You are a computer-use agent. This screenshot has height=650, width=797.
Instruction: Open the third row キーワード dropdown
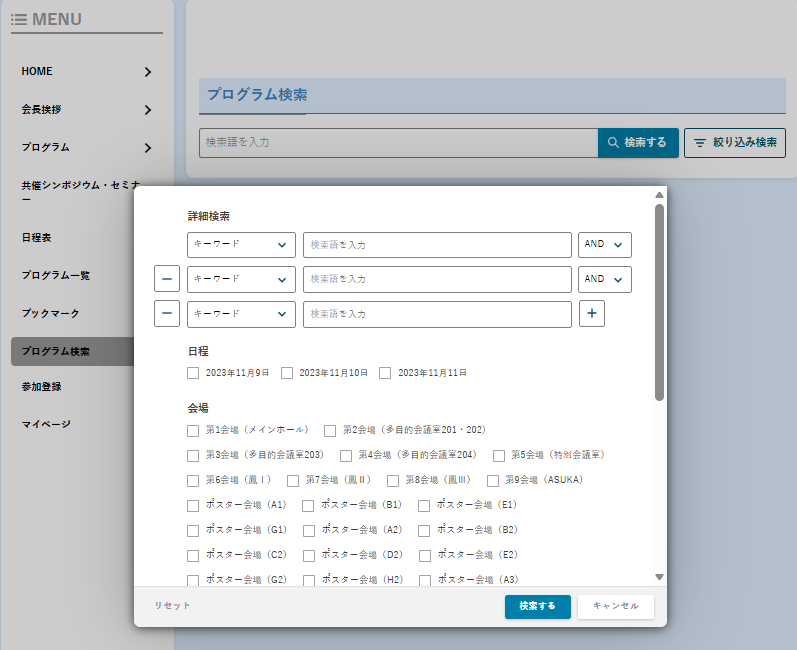[241, 314]
